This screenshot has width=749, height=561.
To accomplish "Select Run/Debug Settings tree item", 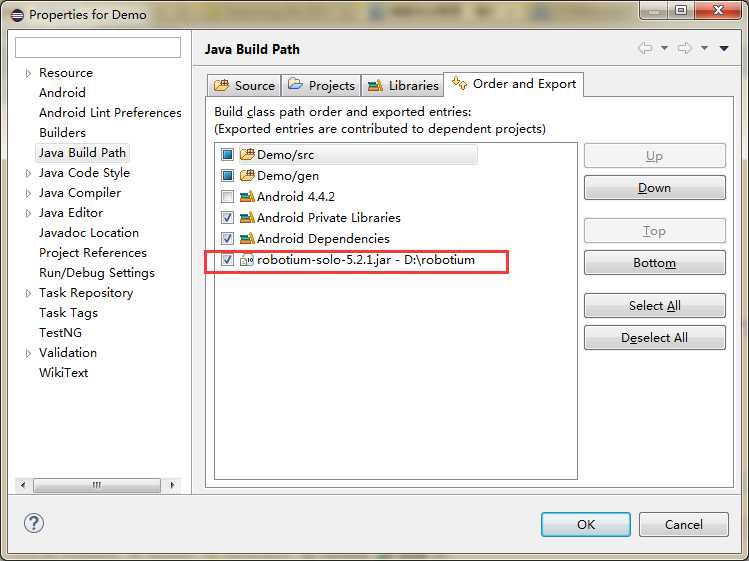I will coord(97,273).
